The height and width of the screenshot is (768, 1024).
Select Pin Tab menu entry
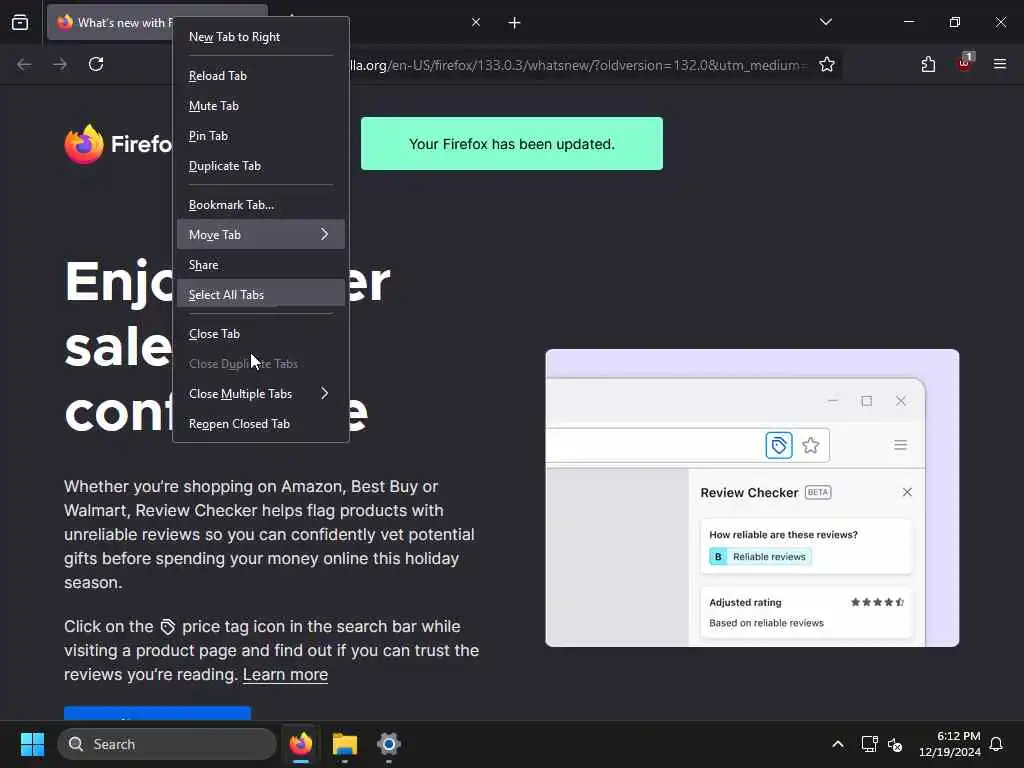click(261, 136)
